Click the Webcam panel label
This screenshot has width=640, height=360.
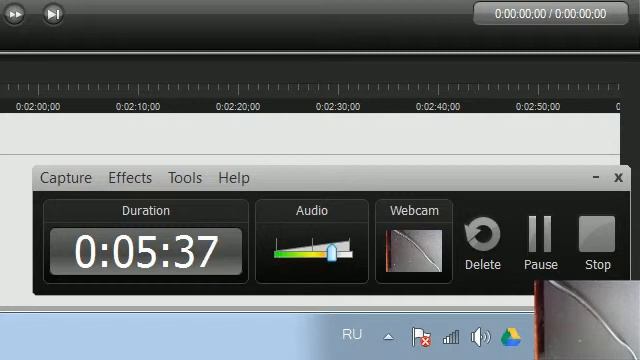point(414,211)
